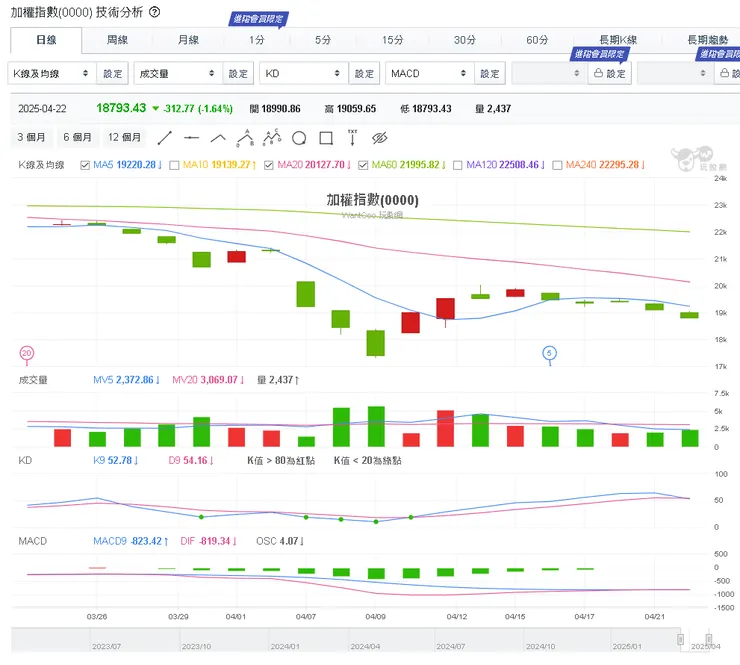Open the K線及均線 indicator dropdown
Screen dimensions: 740x665
[52, 74]
